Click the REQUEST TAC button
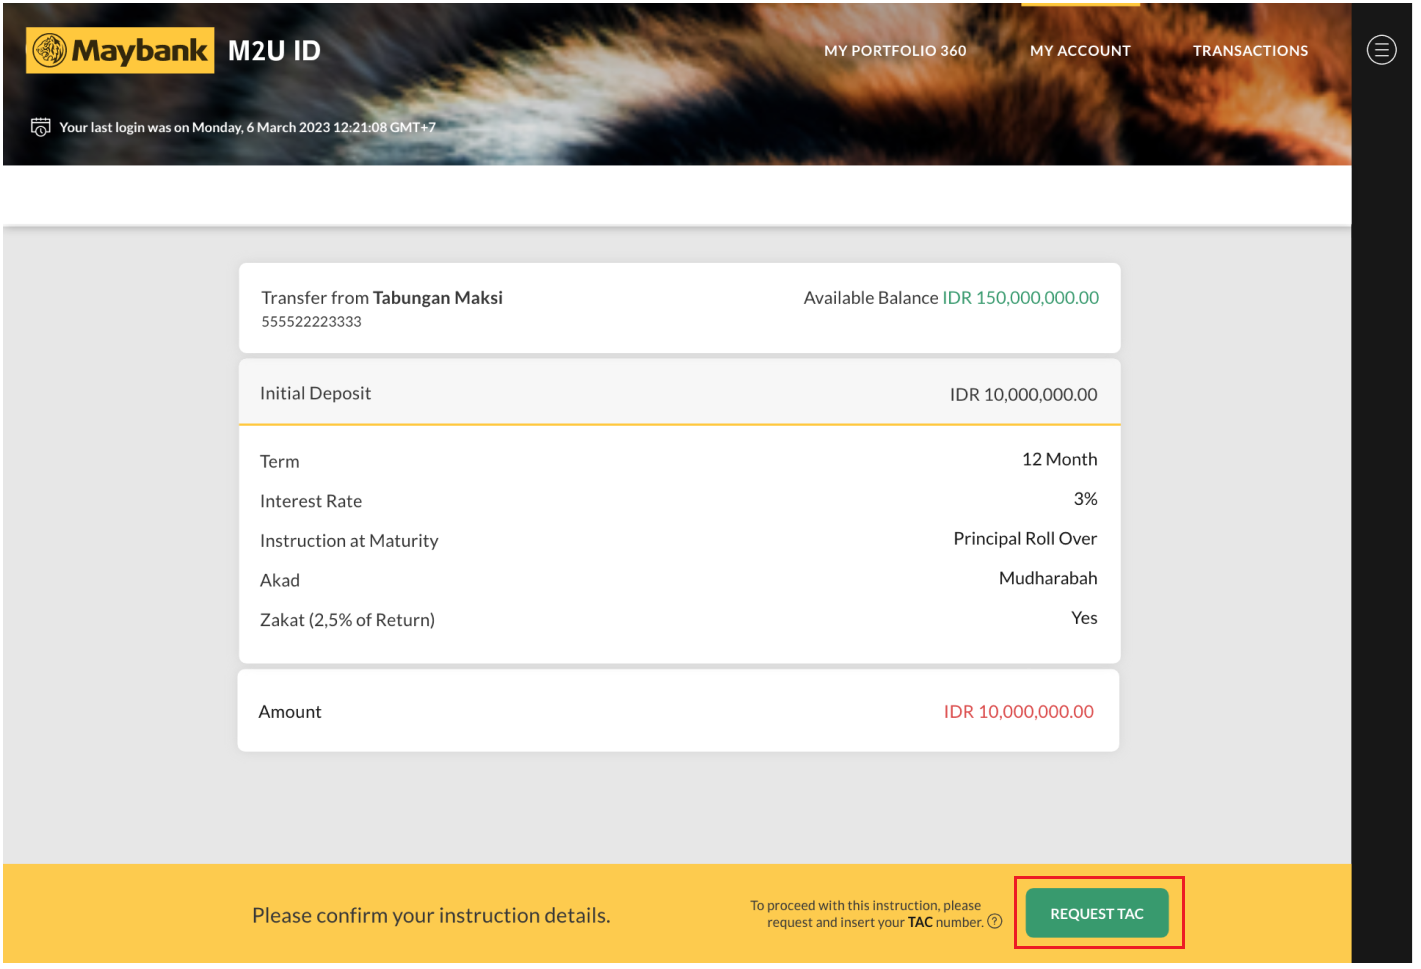1421x969 pixels. pos(1097,914)
